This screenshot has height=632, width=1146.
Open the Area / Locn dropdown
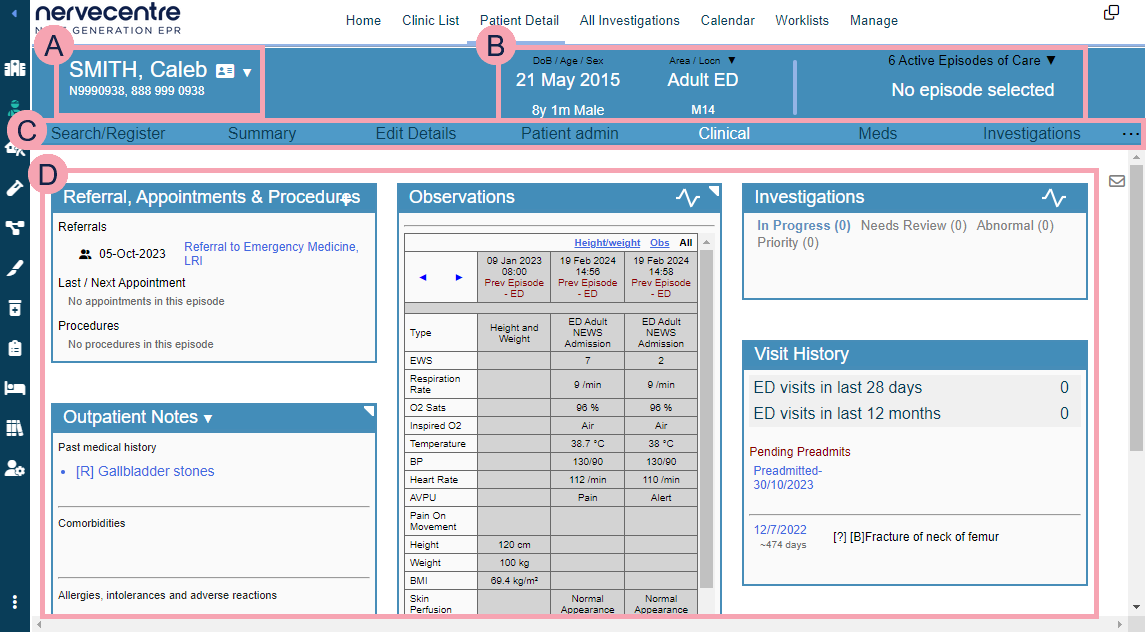click(x=731, y=61)
